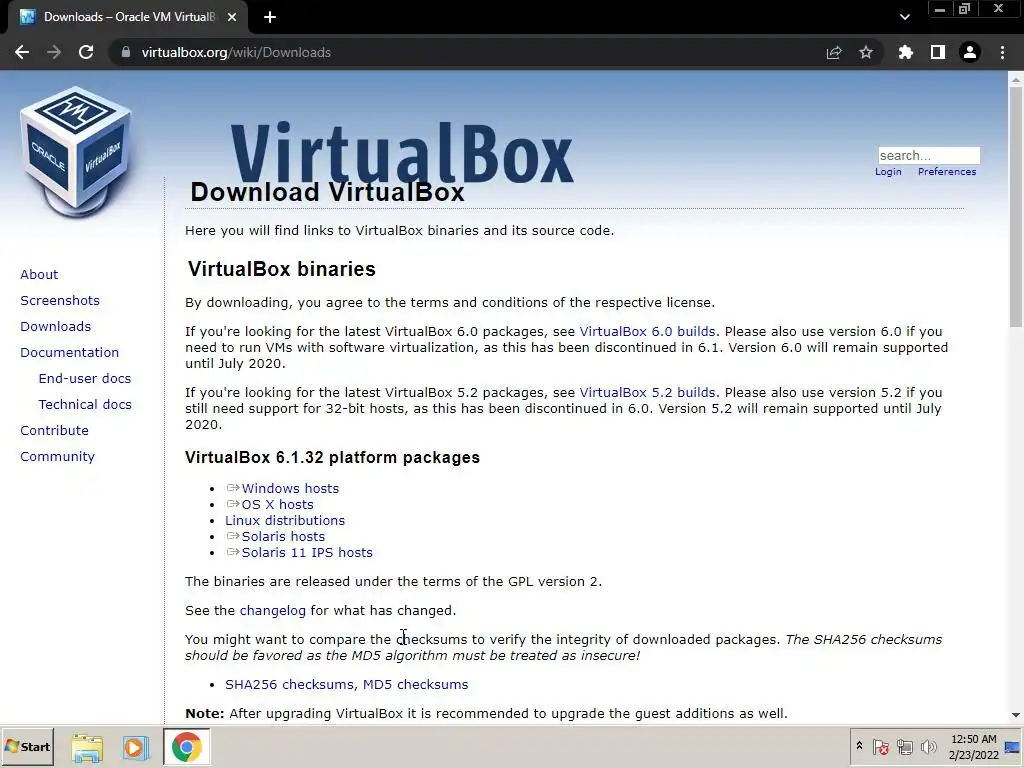
Task: Open the Preferences link
Action: point(947,172)
